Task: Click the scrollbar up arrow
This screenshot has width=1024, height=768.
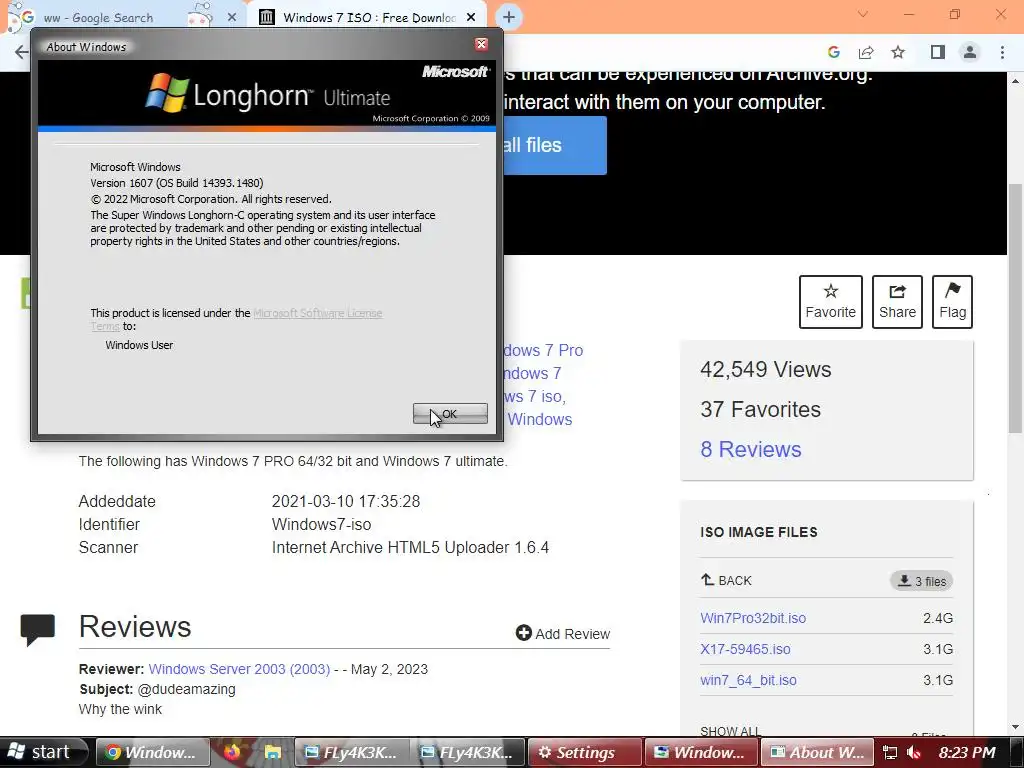Action: point(1015,81)
